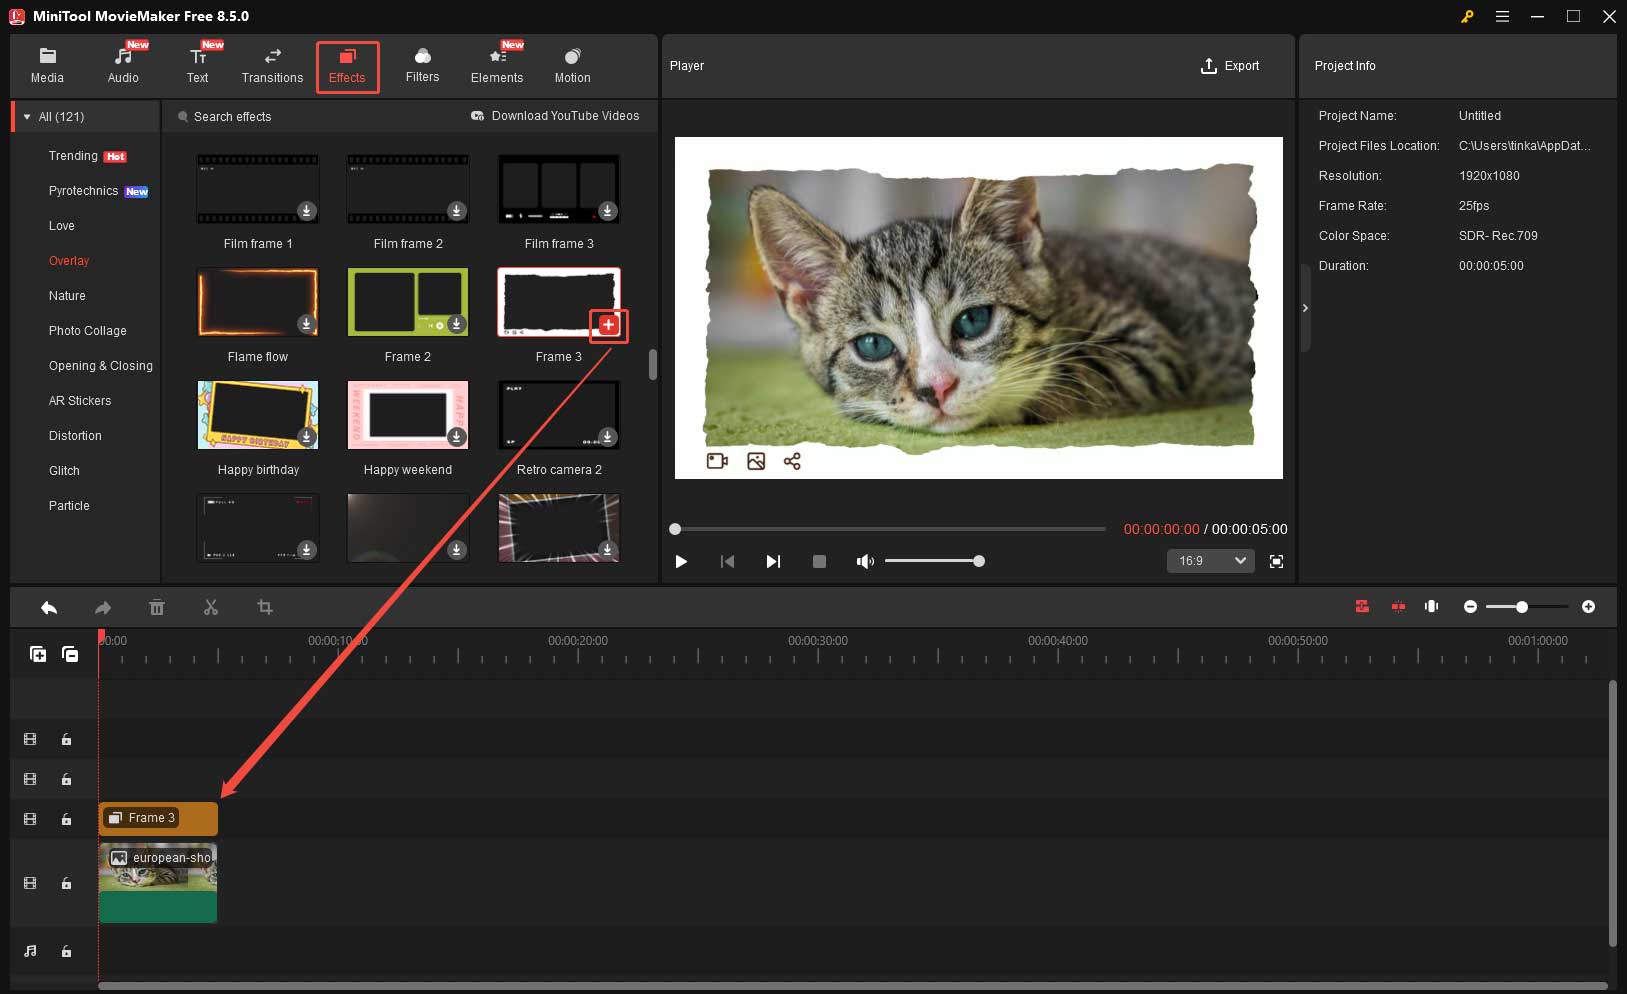This screenshot has width=1627, height=994.
Task: Lock the Frame 3 effect track
Action: click(66, 818)
